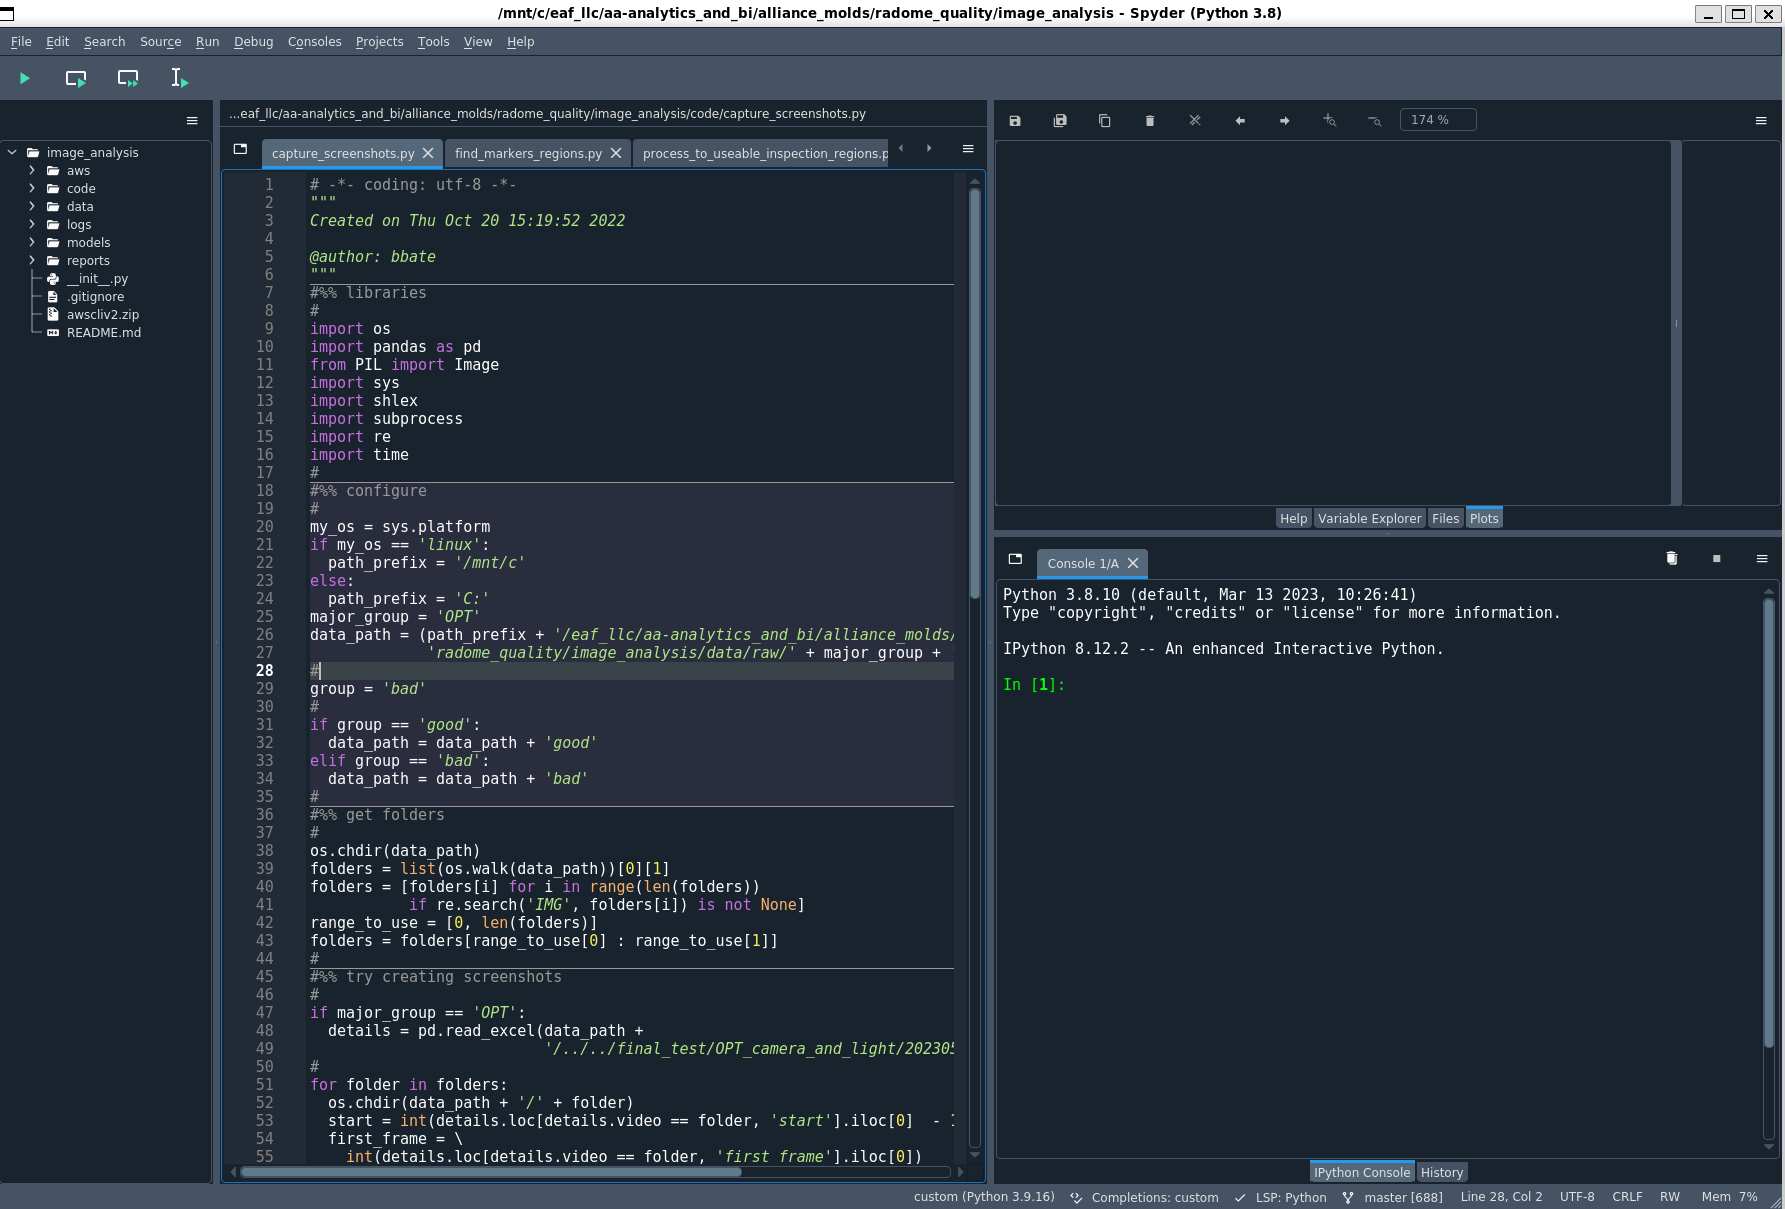
Task: Interrupt the console kernel
Action: point(1716,558)
